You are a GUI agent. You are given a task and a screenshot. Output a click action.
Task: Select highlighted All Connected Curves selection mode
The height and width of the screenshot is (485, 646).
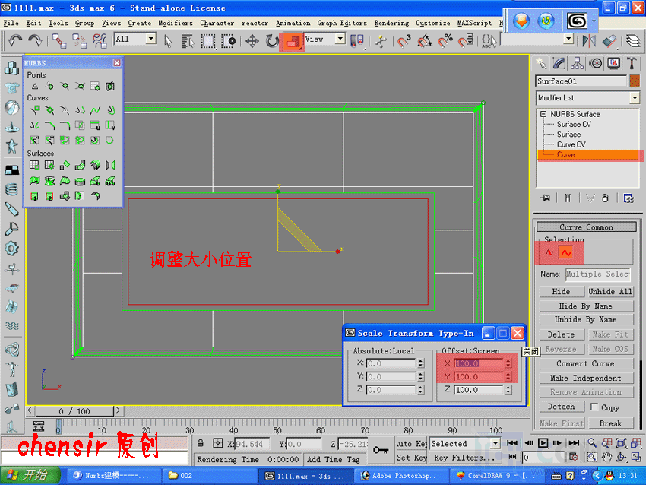tap(567, 253)
